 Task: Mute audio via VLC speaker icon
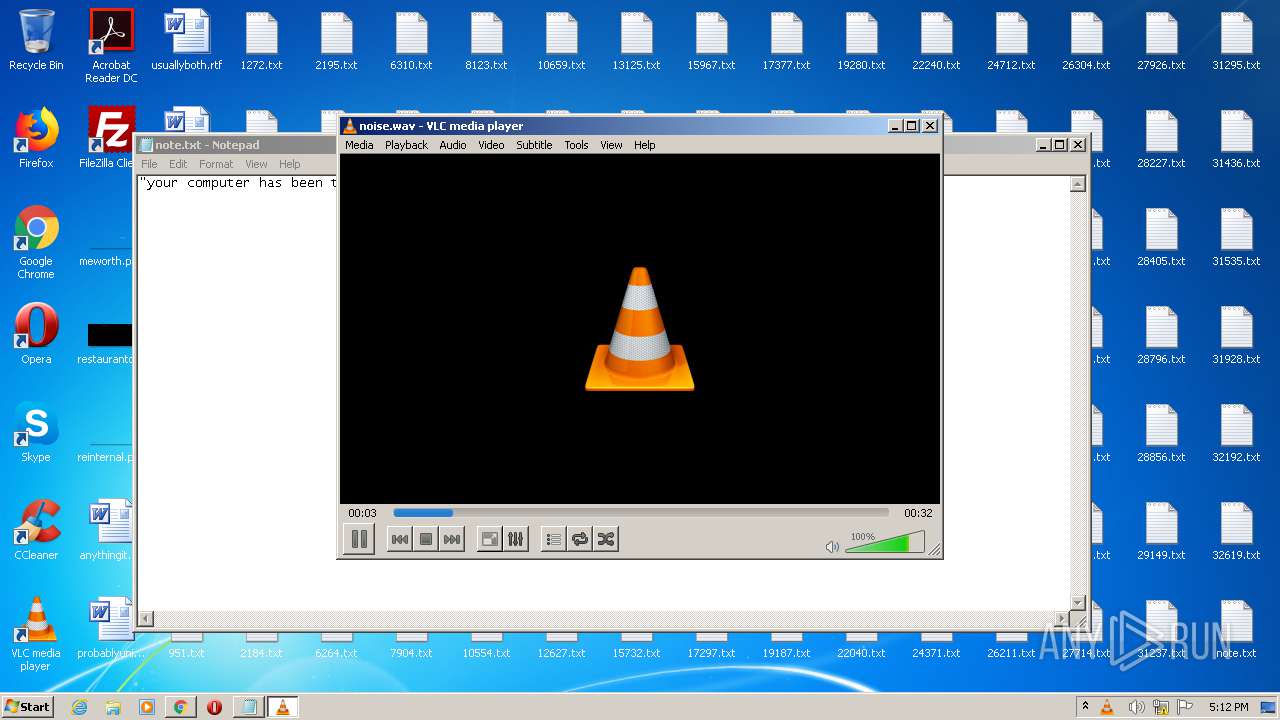click(832, 546)
